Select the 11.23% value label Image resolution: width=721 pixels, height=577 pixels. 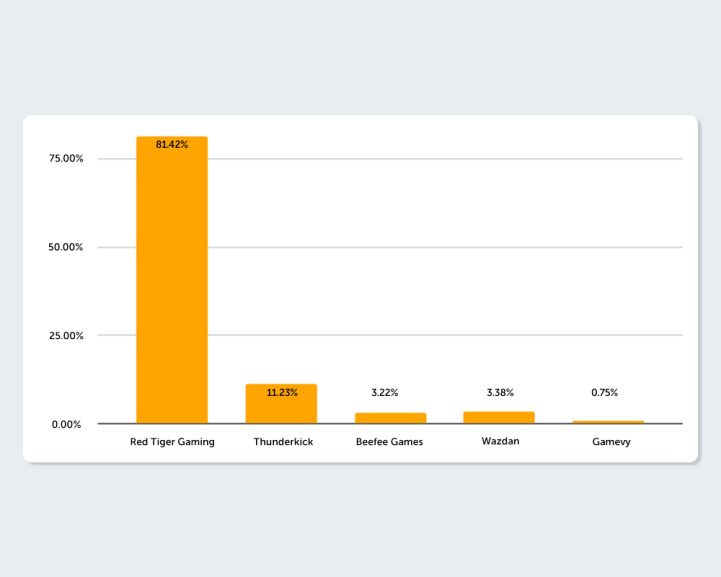pos(282,393)
